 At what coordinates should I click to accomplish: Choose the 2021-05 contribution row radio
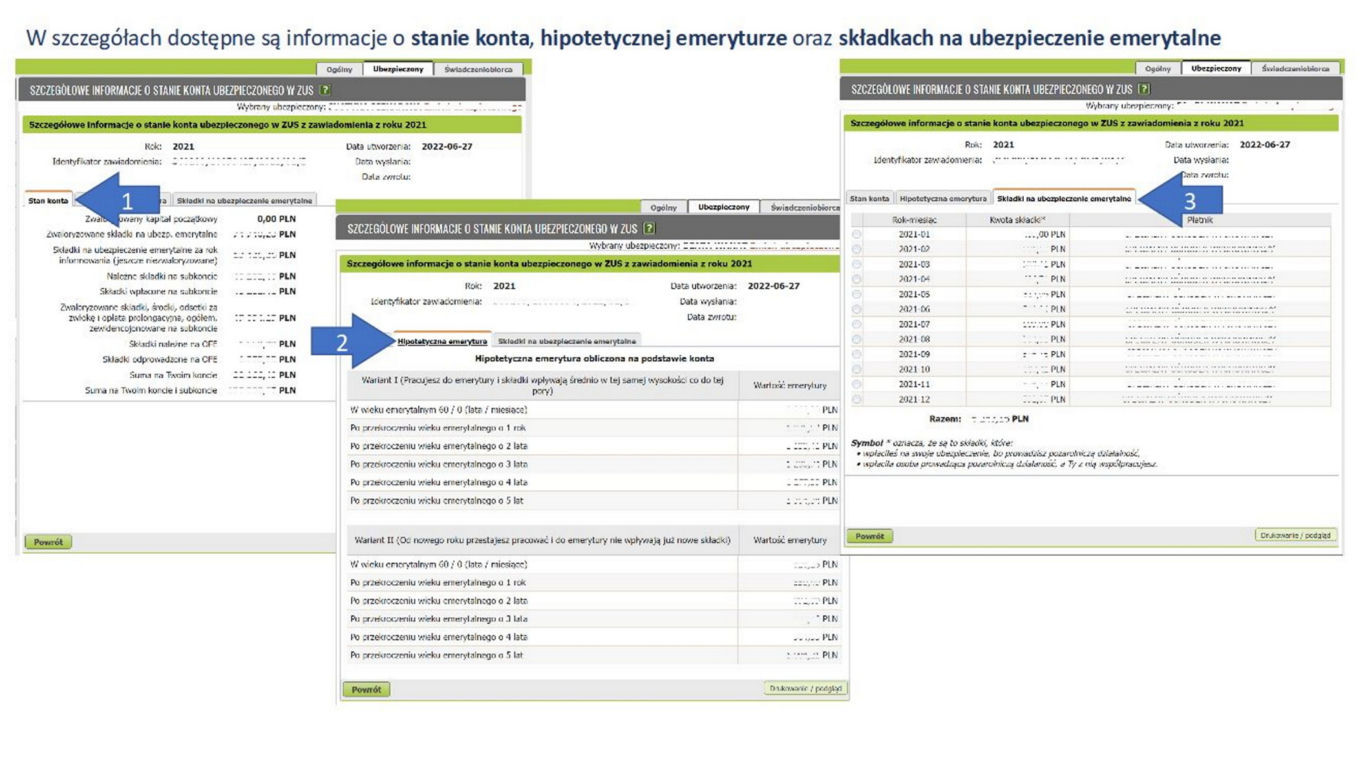click(x=856, y=294)
